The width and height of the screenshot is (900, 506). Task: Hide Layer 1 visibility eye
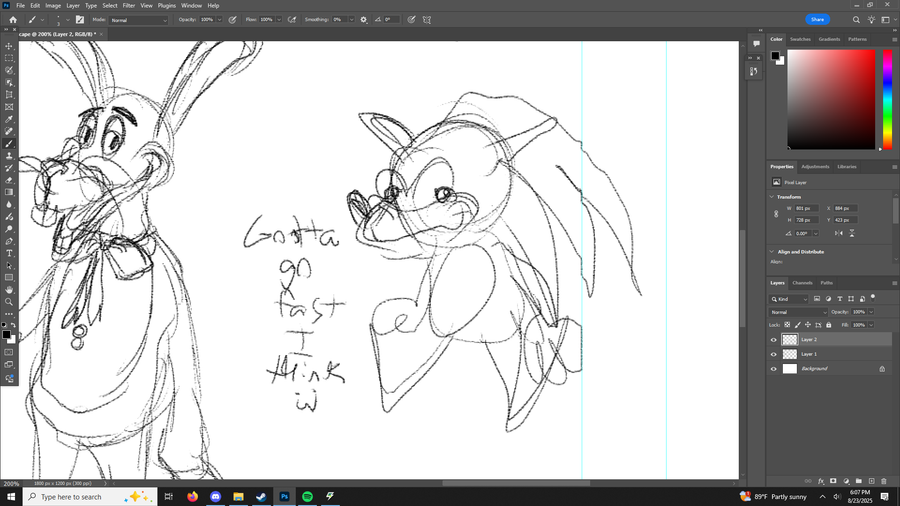pyautogui.click(x=773, y=355)
